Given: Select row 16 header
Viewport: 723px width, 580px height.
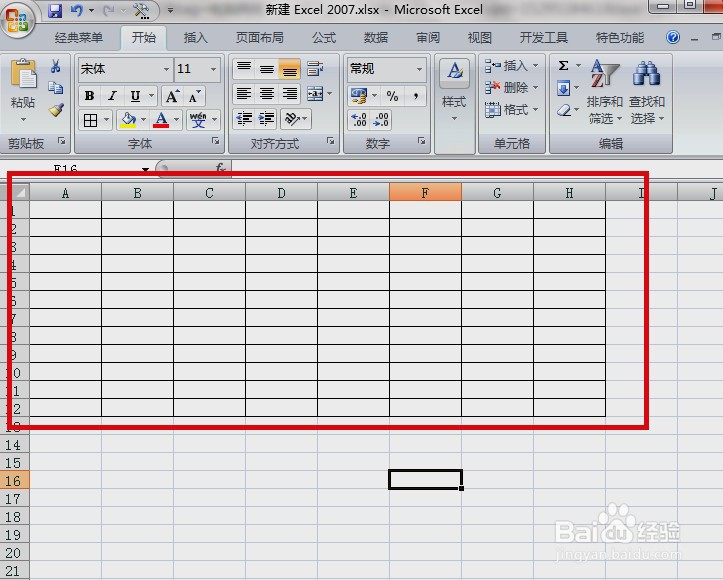Looking at the screenshot, I should click(x=14, y=481).
